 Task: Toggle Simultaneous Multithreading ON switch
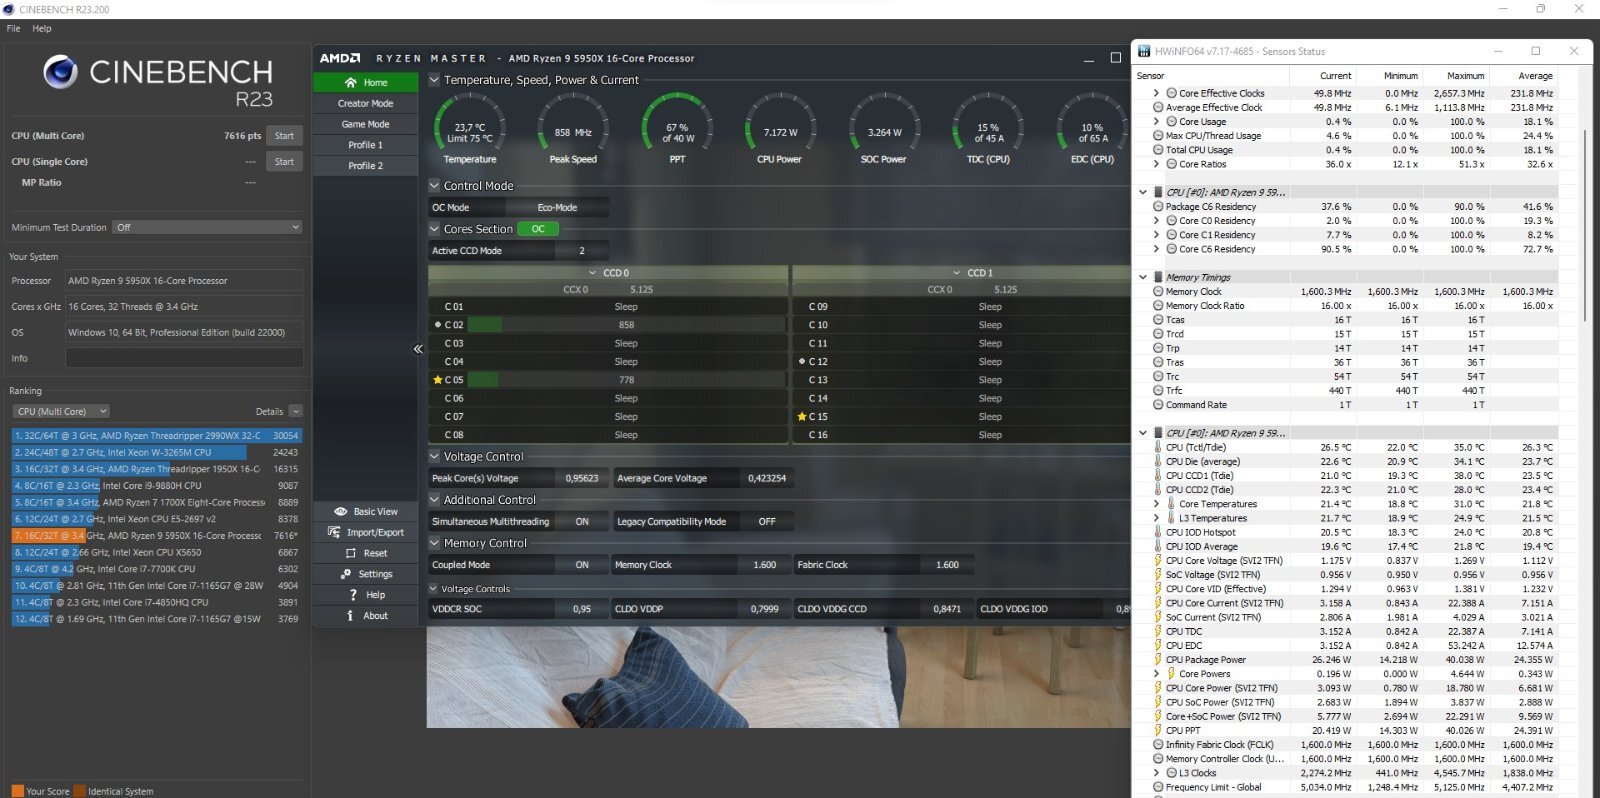[582, 522]
